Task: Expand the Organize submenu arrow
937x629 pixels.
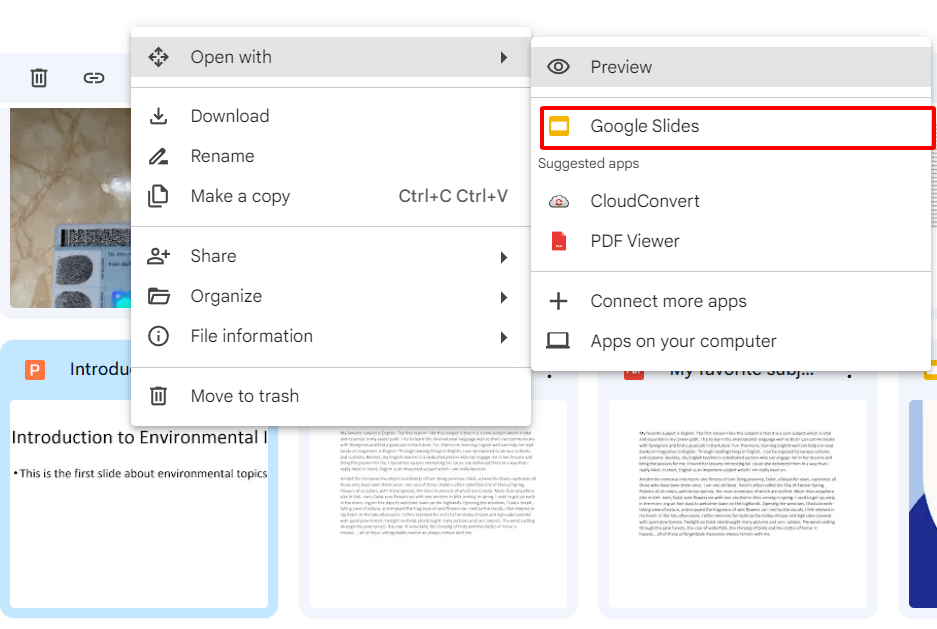Action: click(x=504, y=297)
